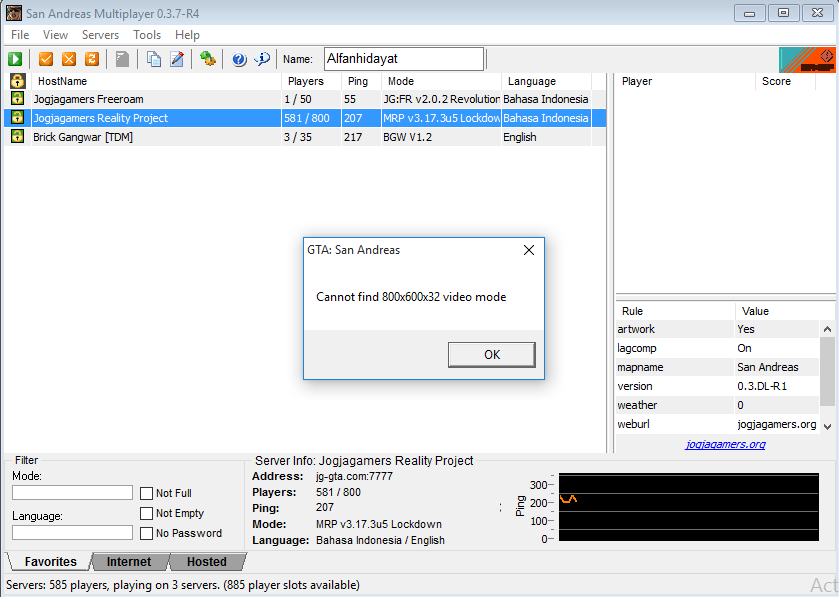The image size is (839, 597).
Task: Click the green Connect play icon
Action: point(15,59)
